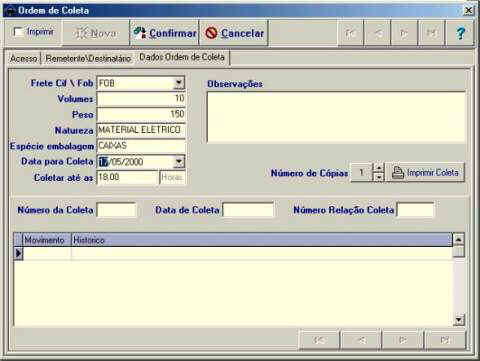Image resolution: width=480 pixels, height=361 pixels.
Task: Go to previous record in top toolbar
Action: click(378, 33)
